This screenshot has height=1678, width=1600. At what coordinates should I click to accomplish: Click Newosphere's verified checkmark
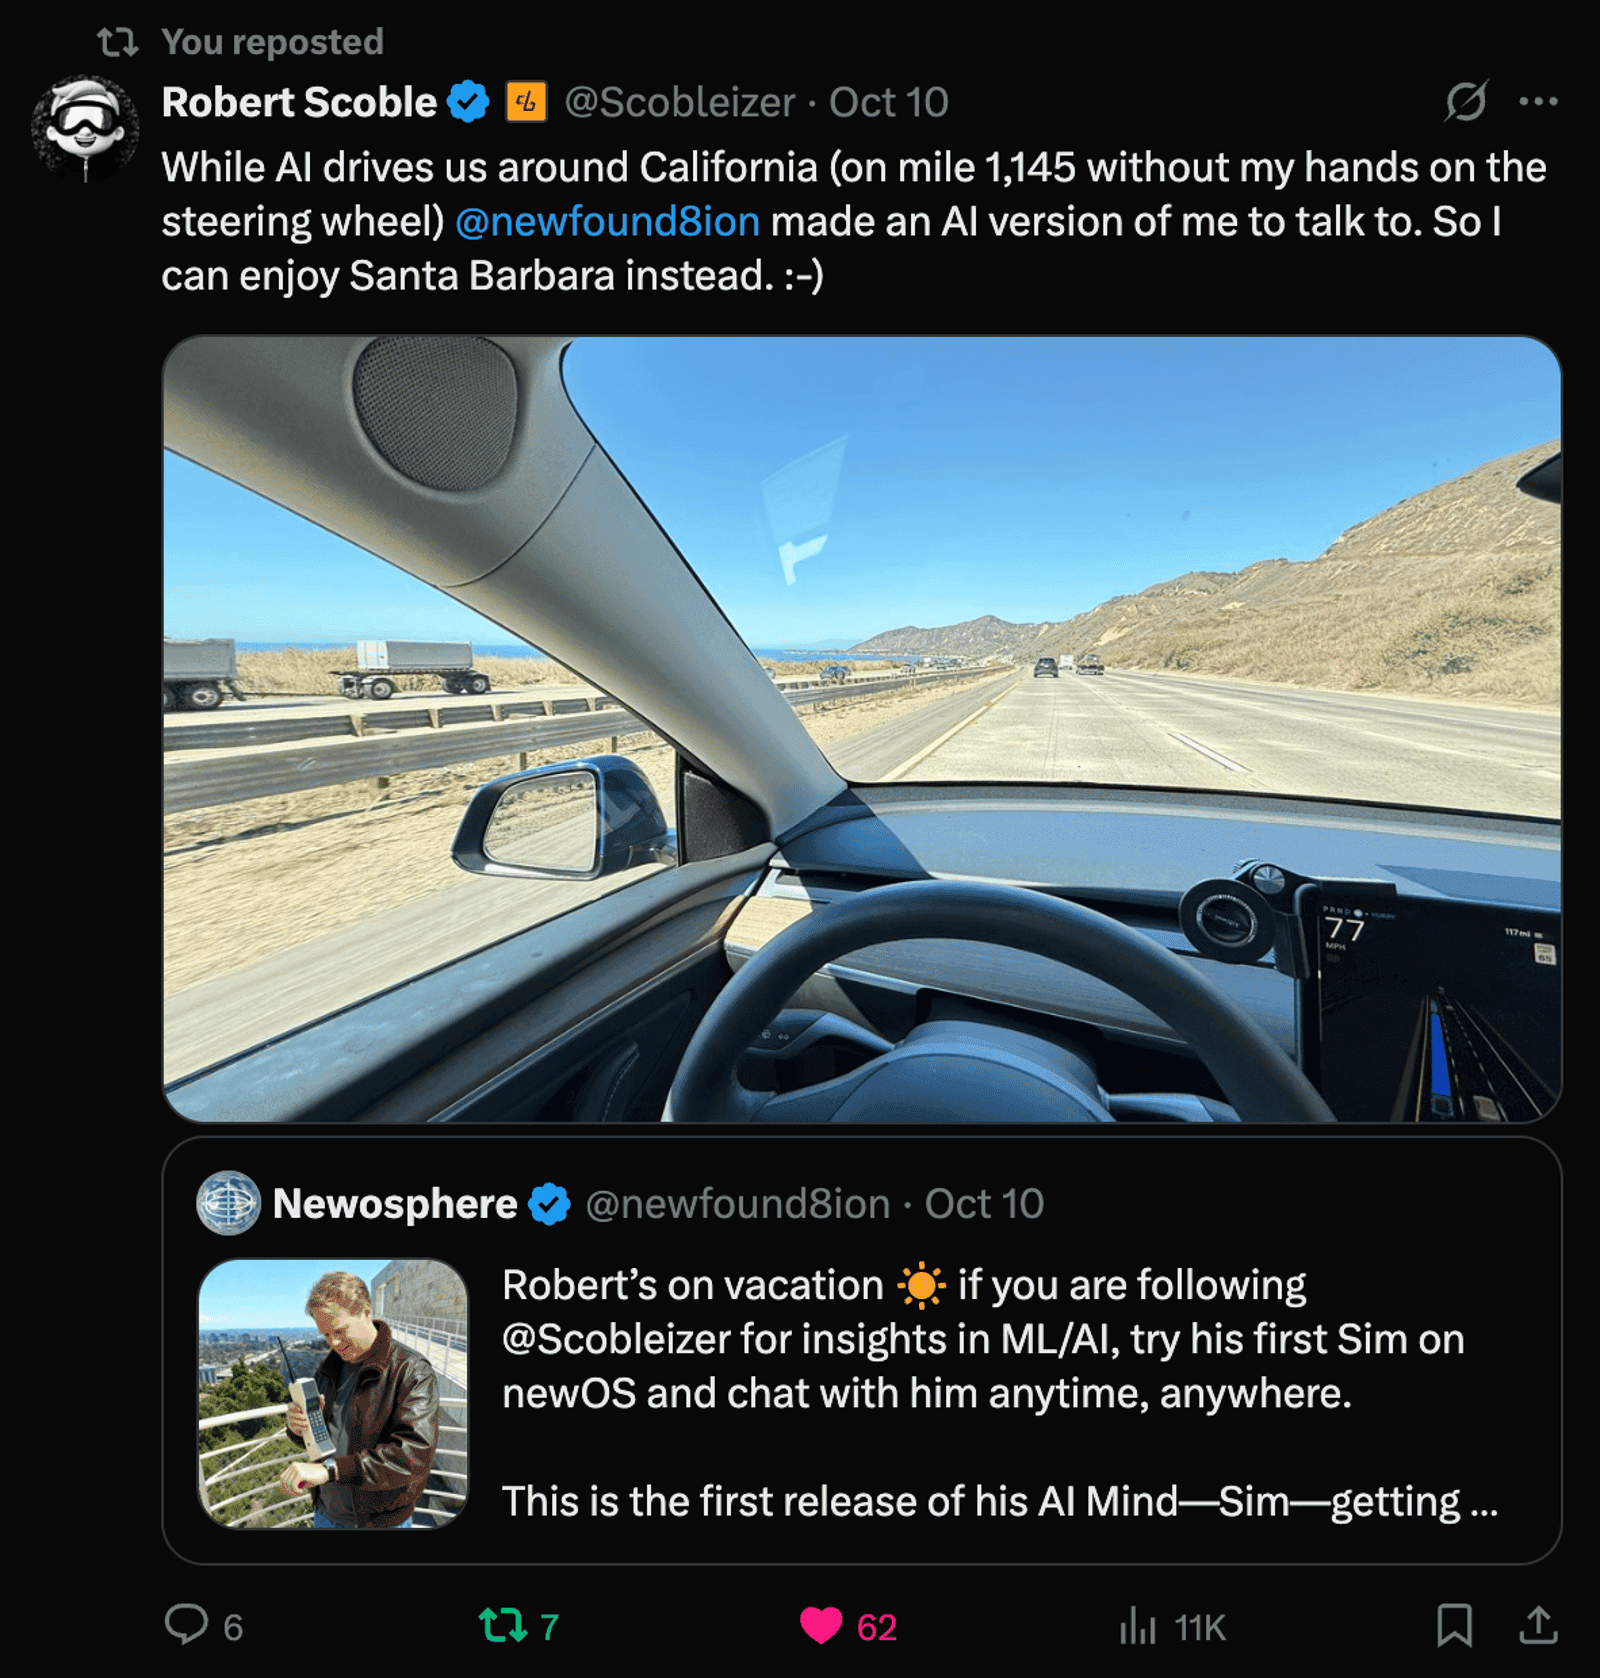coord(550,1204)
